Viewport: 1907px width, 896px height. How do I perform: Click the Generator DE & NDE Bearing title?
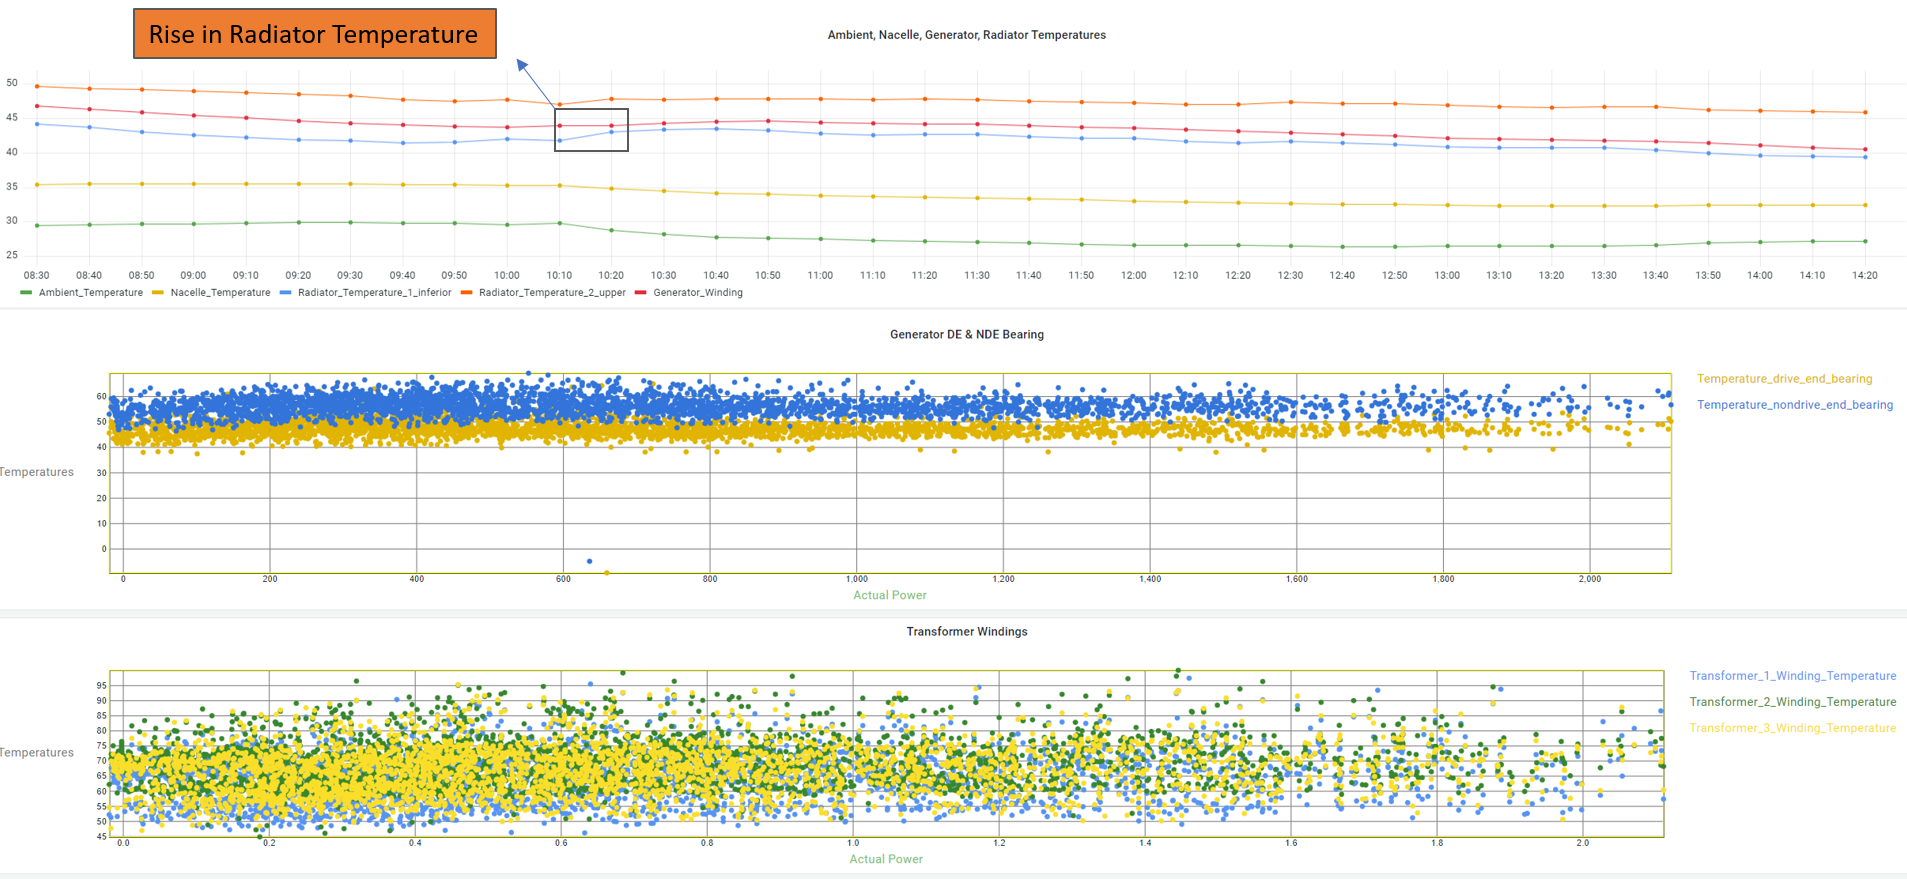(967, 335)
